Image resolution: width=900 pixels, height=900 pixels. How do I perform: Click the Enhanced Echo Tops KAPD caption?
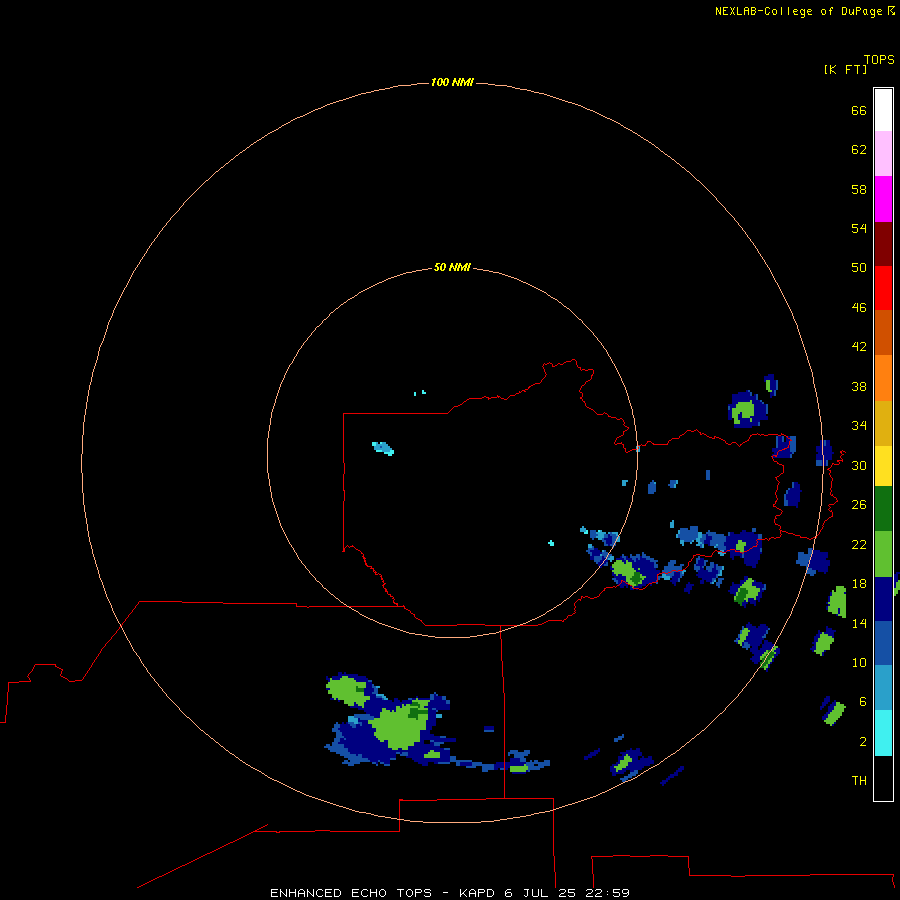[450, 893]
